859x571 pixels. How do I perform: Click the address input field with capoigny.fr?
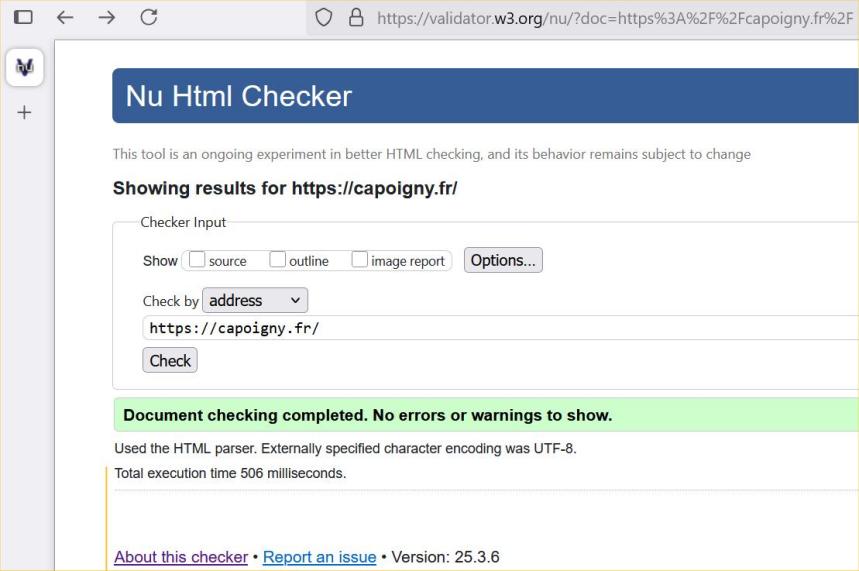[x=500, y=328]
